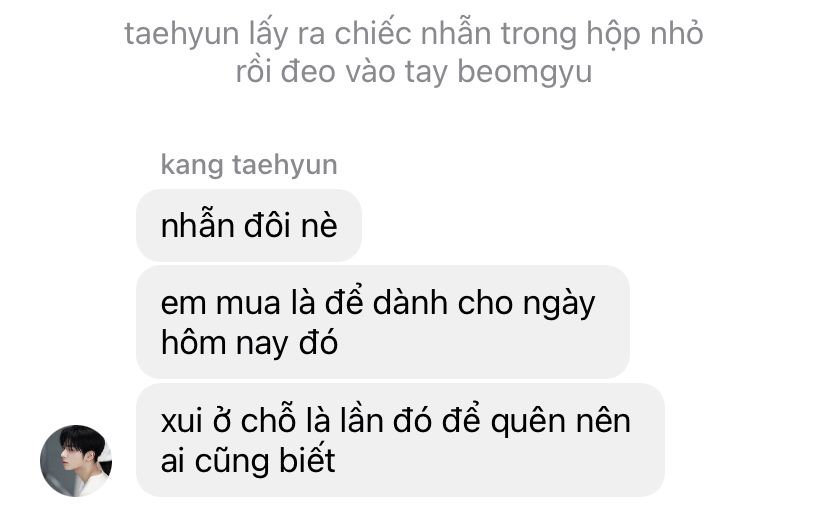Tap the word 'kang' in the sender label
This screenshot has width=828, height=518.
(192, 166)
